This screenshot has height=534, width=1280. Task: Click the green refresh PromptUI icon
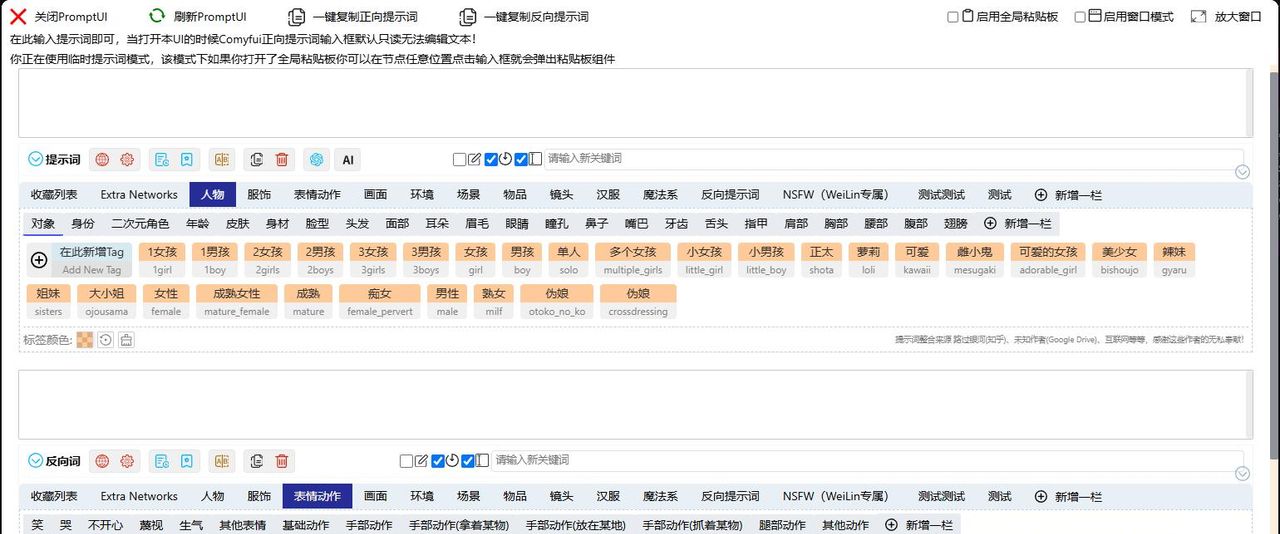[157, 16]
